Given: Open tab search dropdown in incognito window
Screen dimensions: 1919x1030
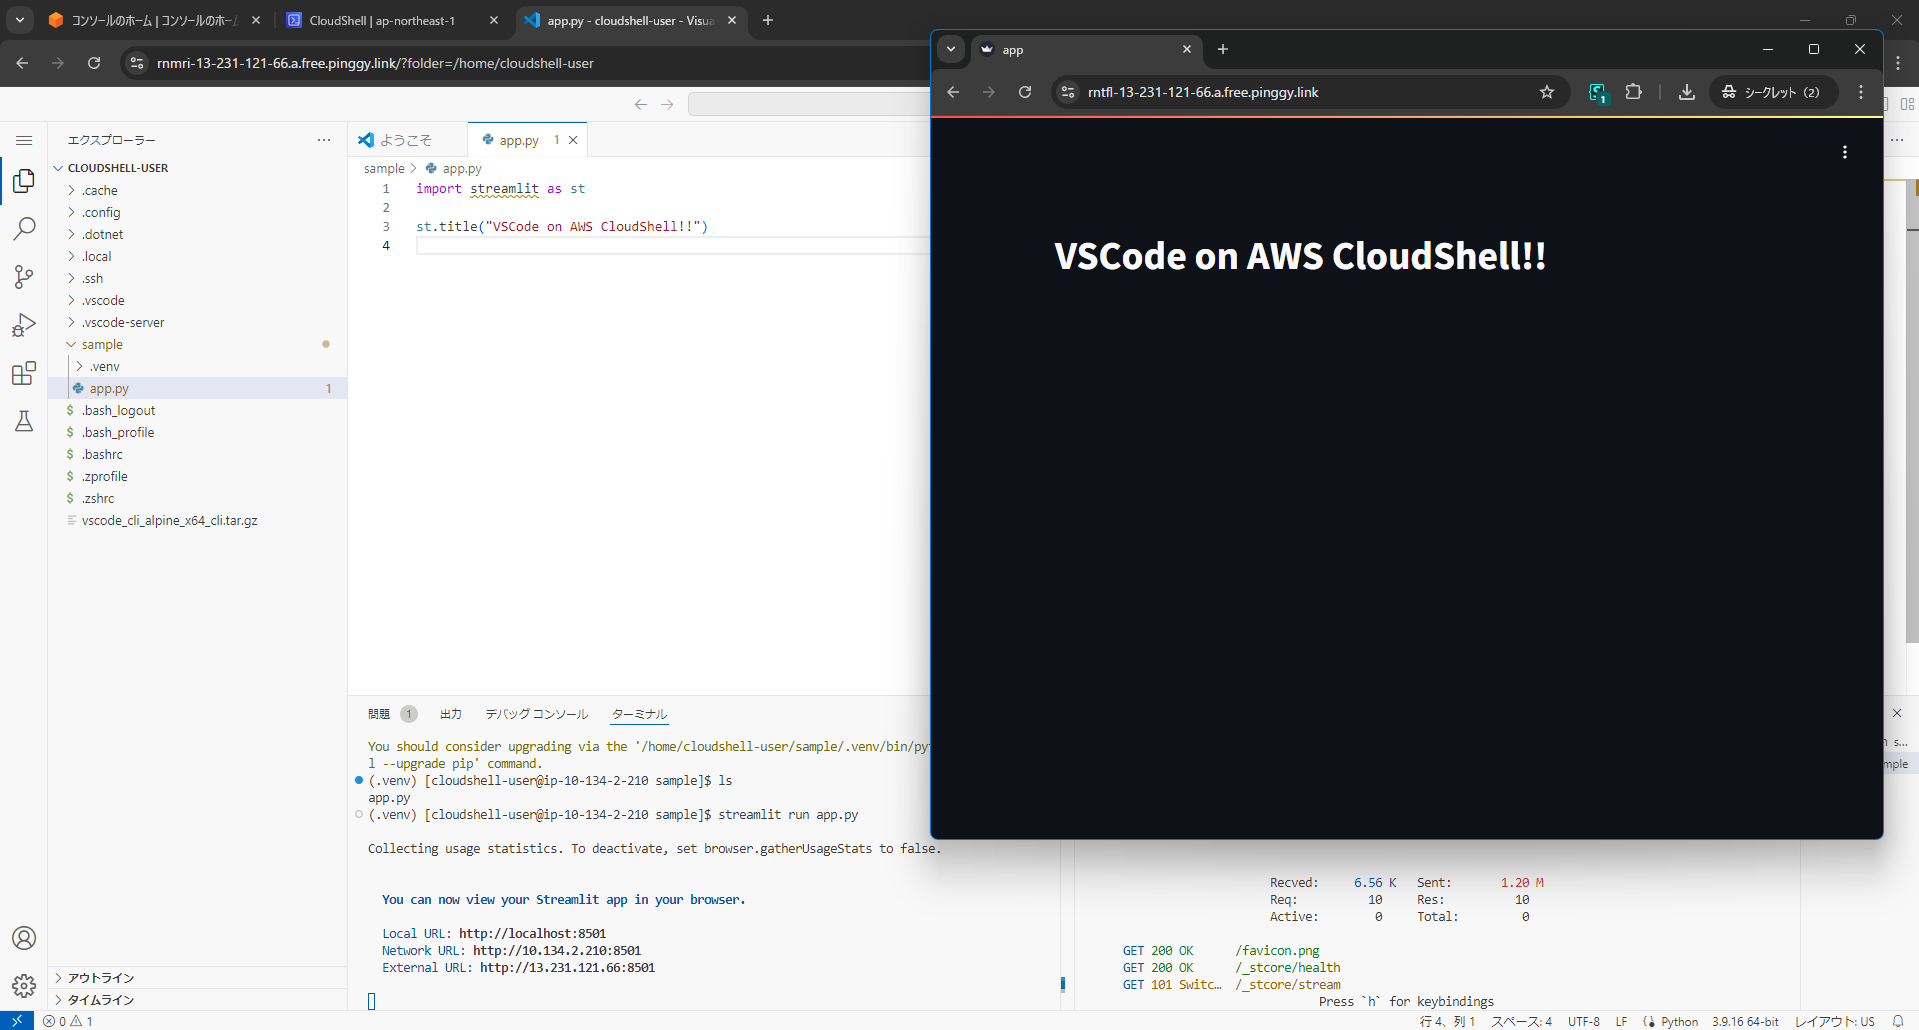Looking at the screenshot, I should 951,49.
